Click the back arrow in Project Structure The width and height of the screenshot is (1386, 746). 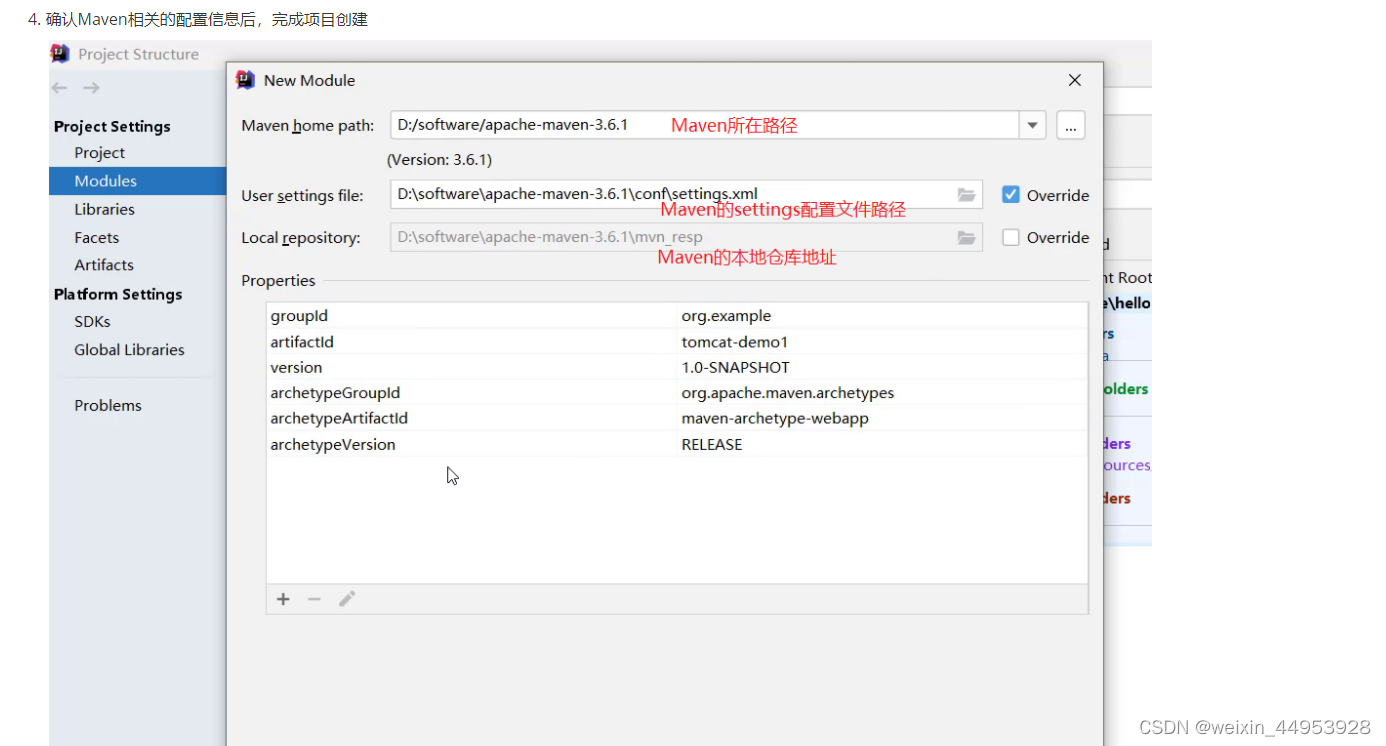coord(59,88)
